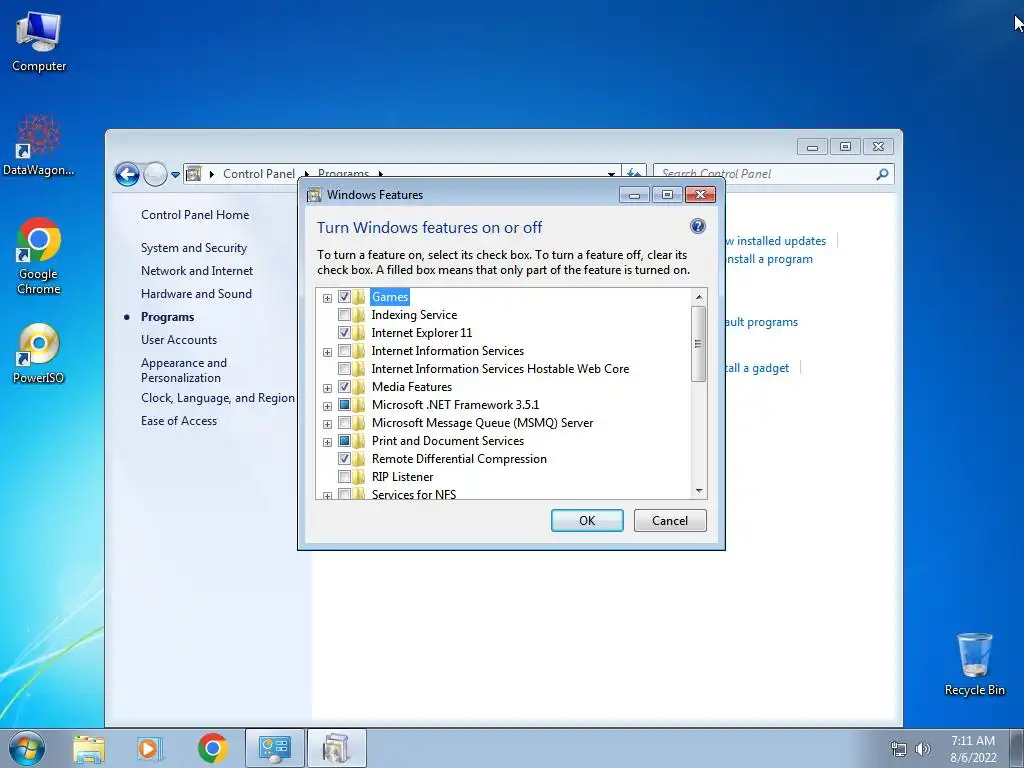Viewport: 1024px width, 768px height.
Task: Toggle the Media Features checkbox
Action: (x=344, y=387)
